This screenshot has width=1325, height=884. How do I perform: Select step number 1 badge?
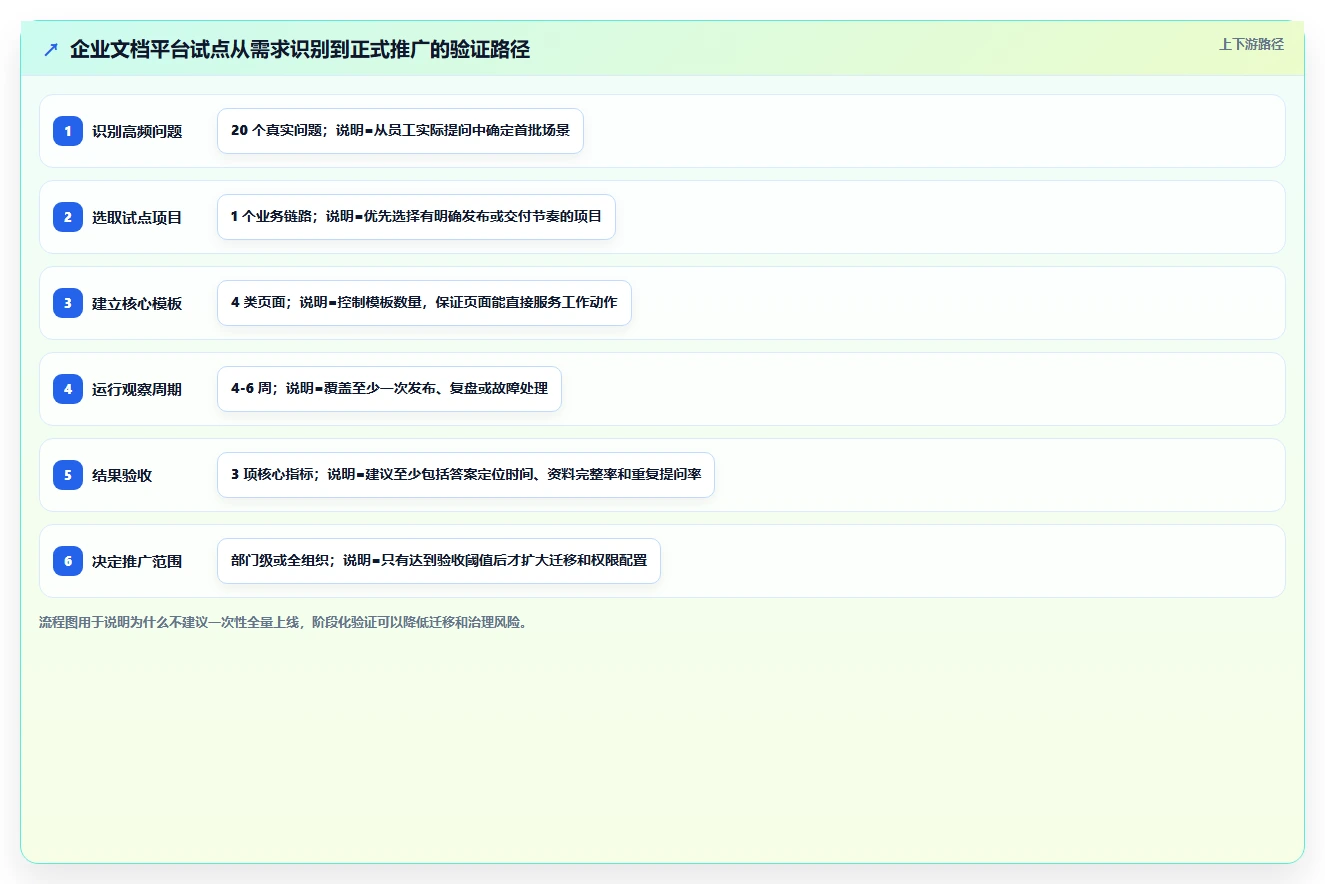pos(68,131)
